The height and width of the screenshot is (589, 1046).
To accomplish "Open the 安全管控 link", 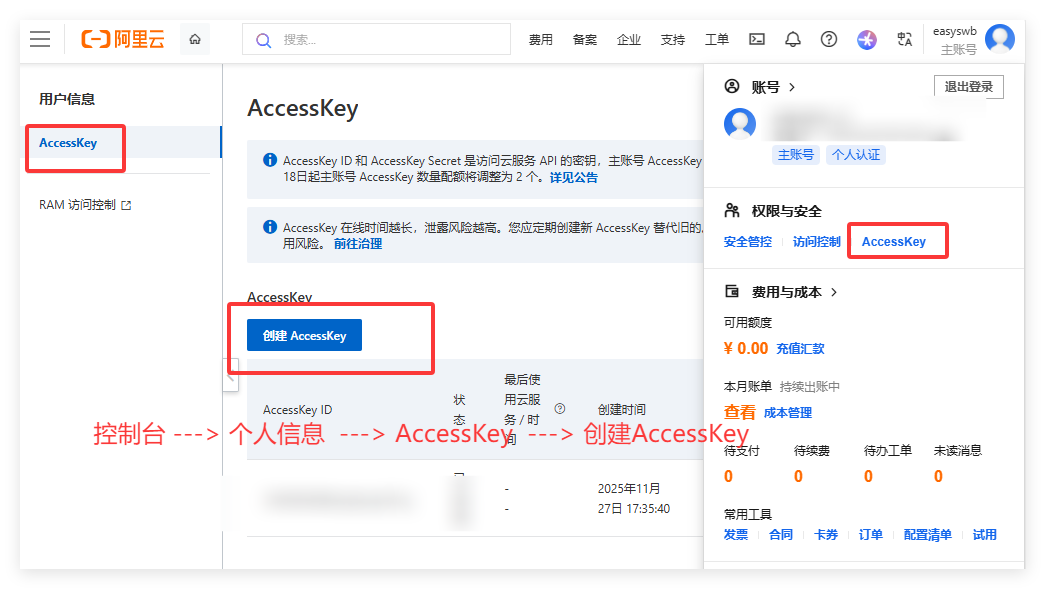I will [748, 241].
